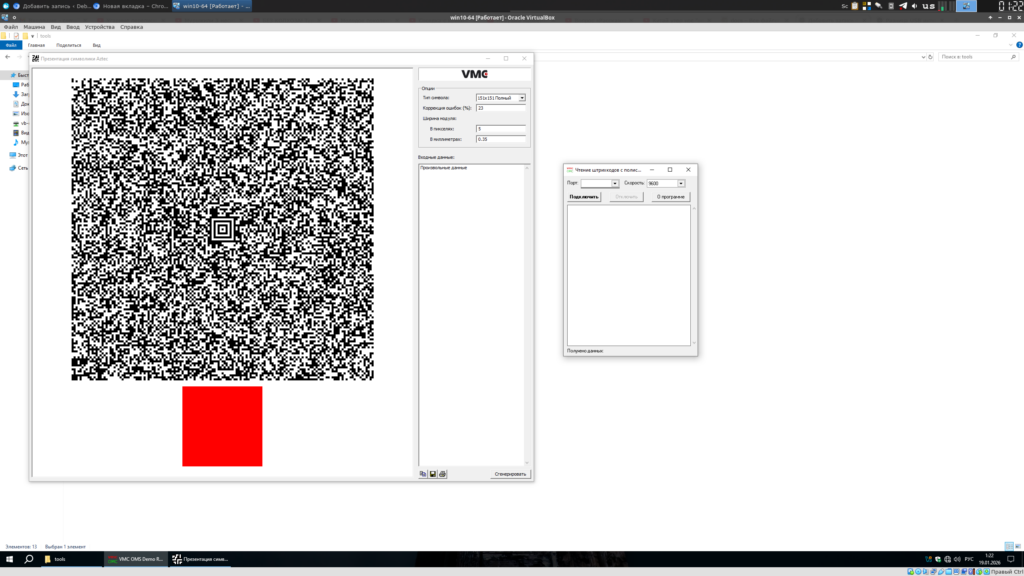Image resolution: width=1024 pixels, height=576 pixels.
Task: Click the 'О программе' button
Action: click(x=671, y=197)
